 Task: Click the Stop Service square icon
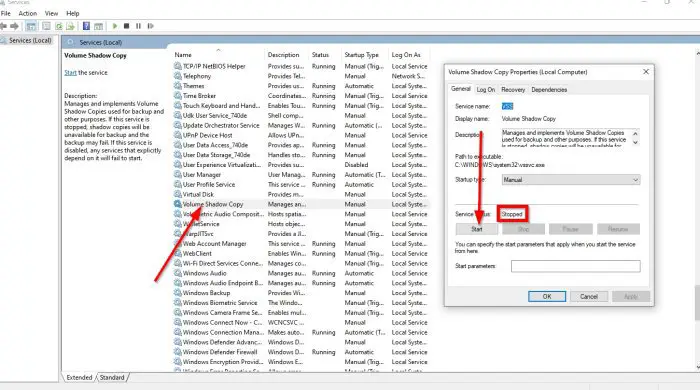[126, 26]
